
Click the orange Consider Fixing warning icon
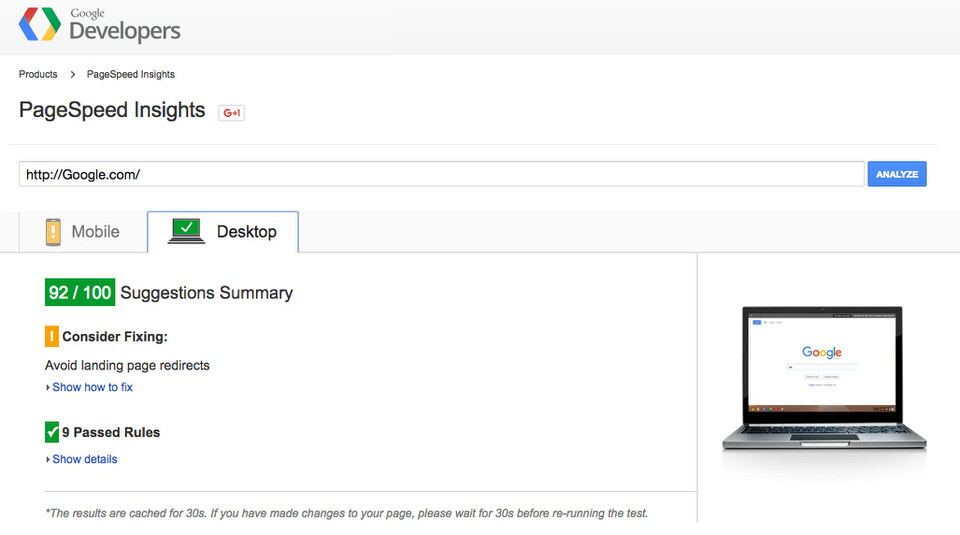click(x=51, y=337)
